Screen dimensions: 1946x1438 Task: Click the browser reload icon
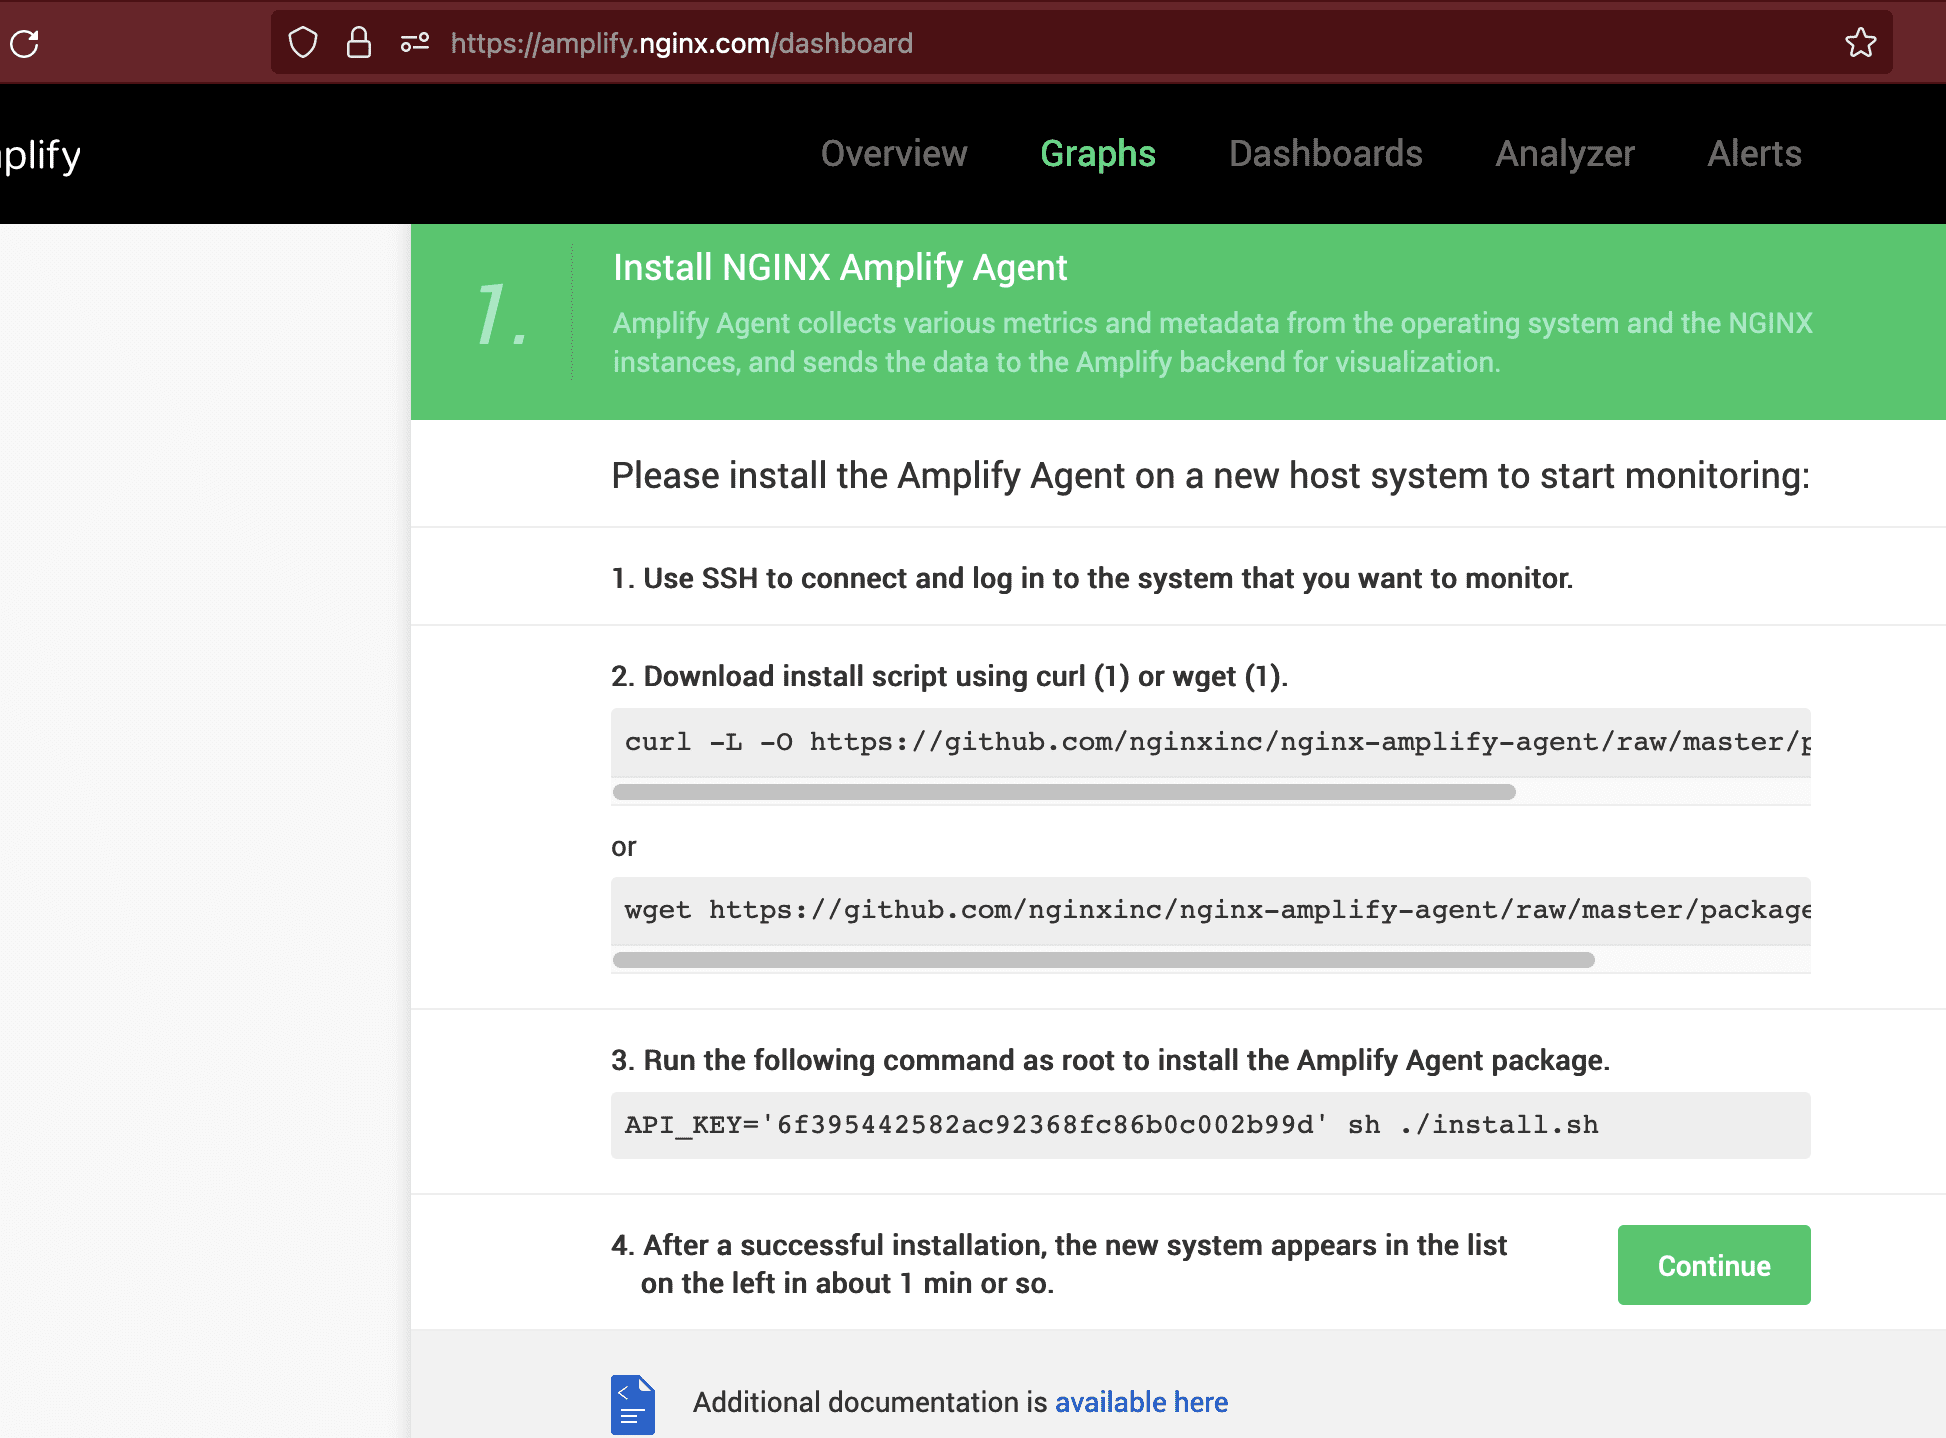point(25,43)
